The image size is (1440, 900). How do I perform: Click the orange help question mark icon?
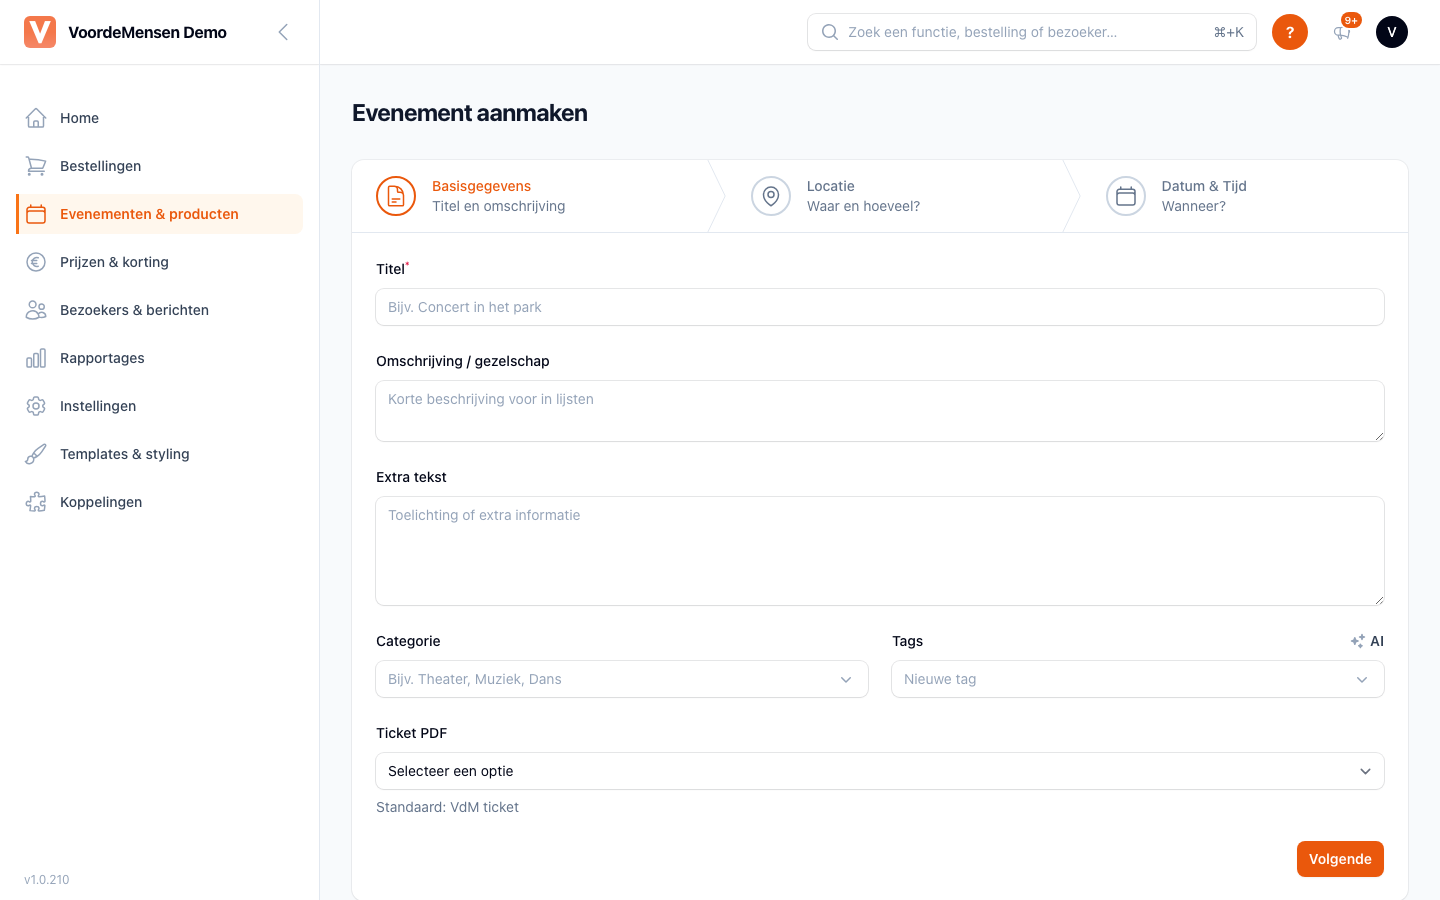1290,32
